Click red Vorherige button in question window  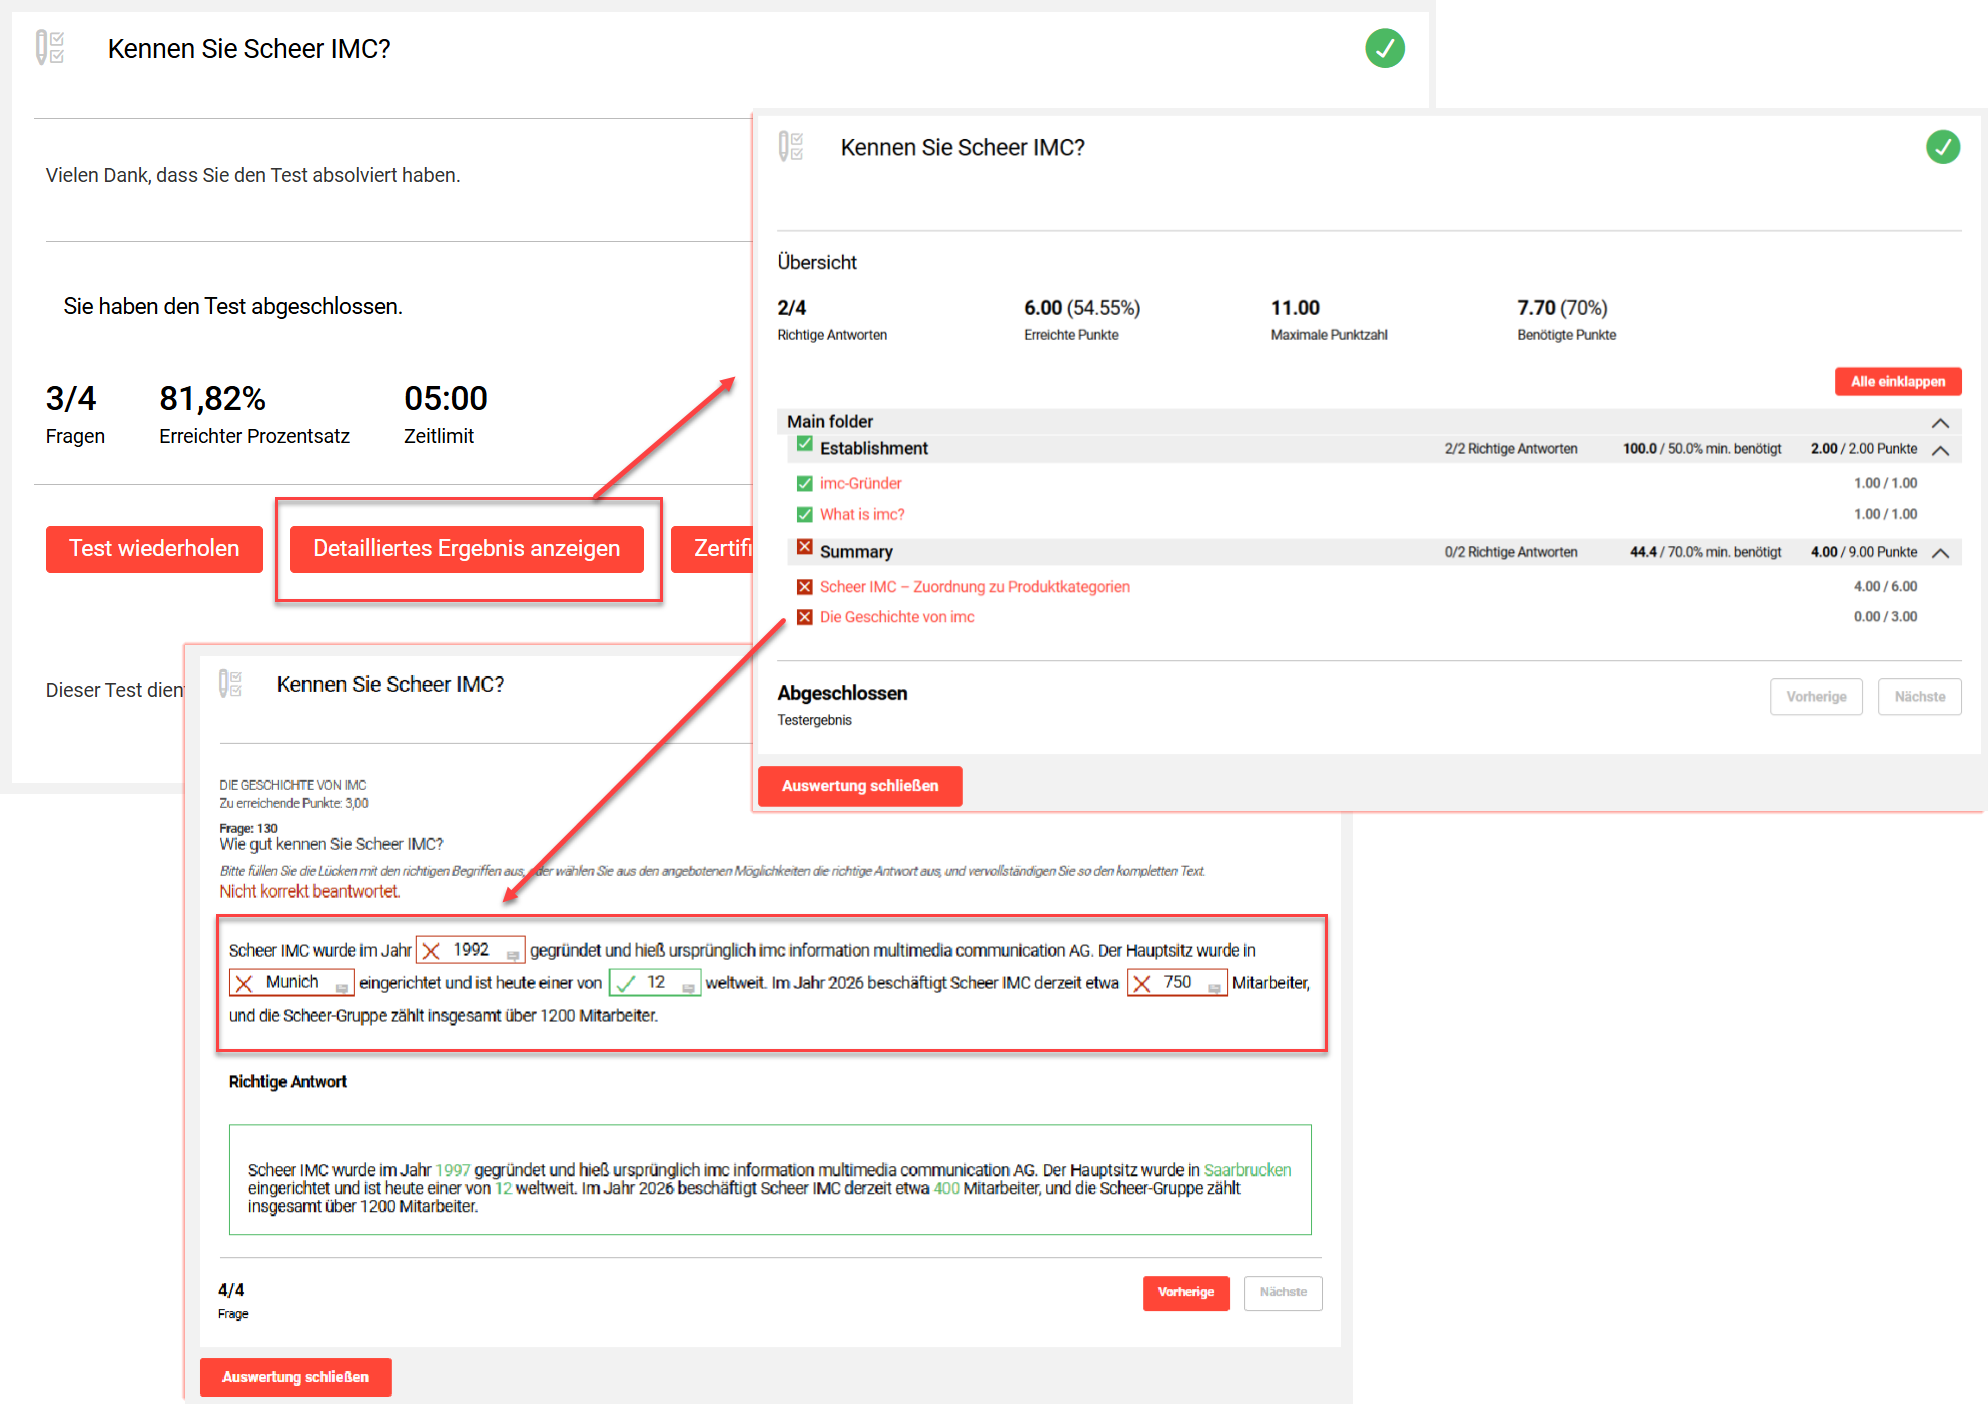pos(1186,1292)
